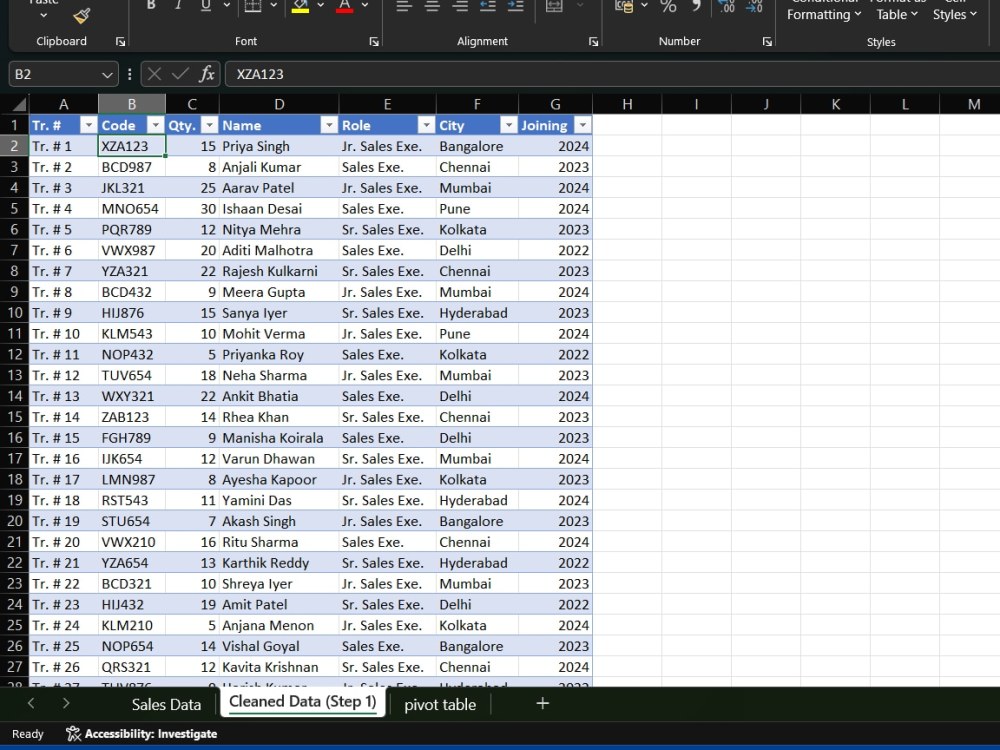Open the Cell Styles gallery
1000x750 pixels.
click(x=955, y=10)
